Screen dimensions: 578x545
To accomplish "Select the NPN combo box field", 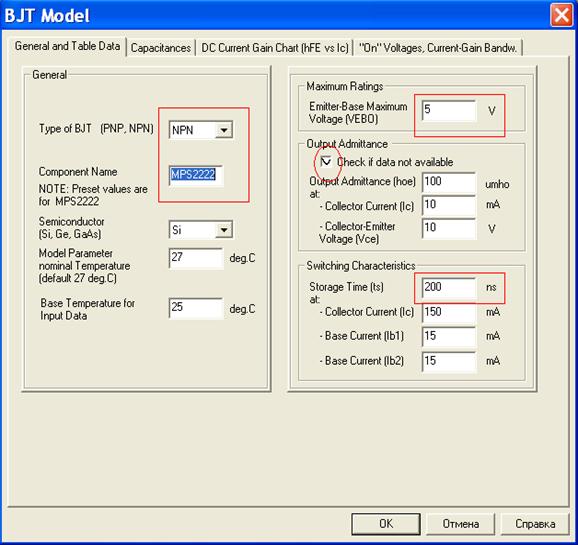I will click(x=201, y=130).
